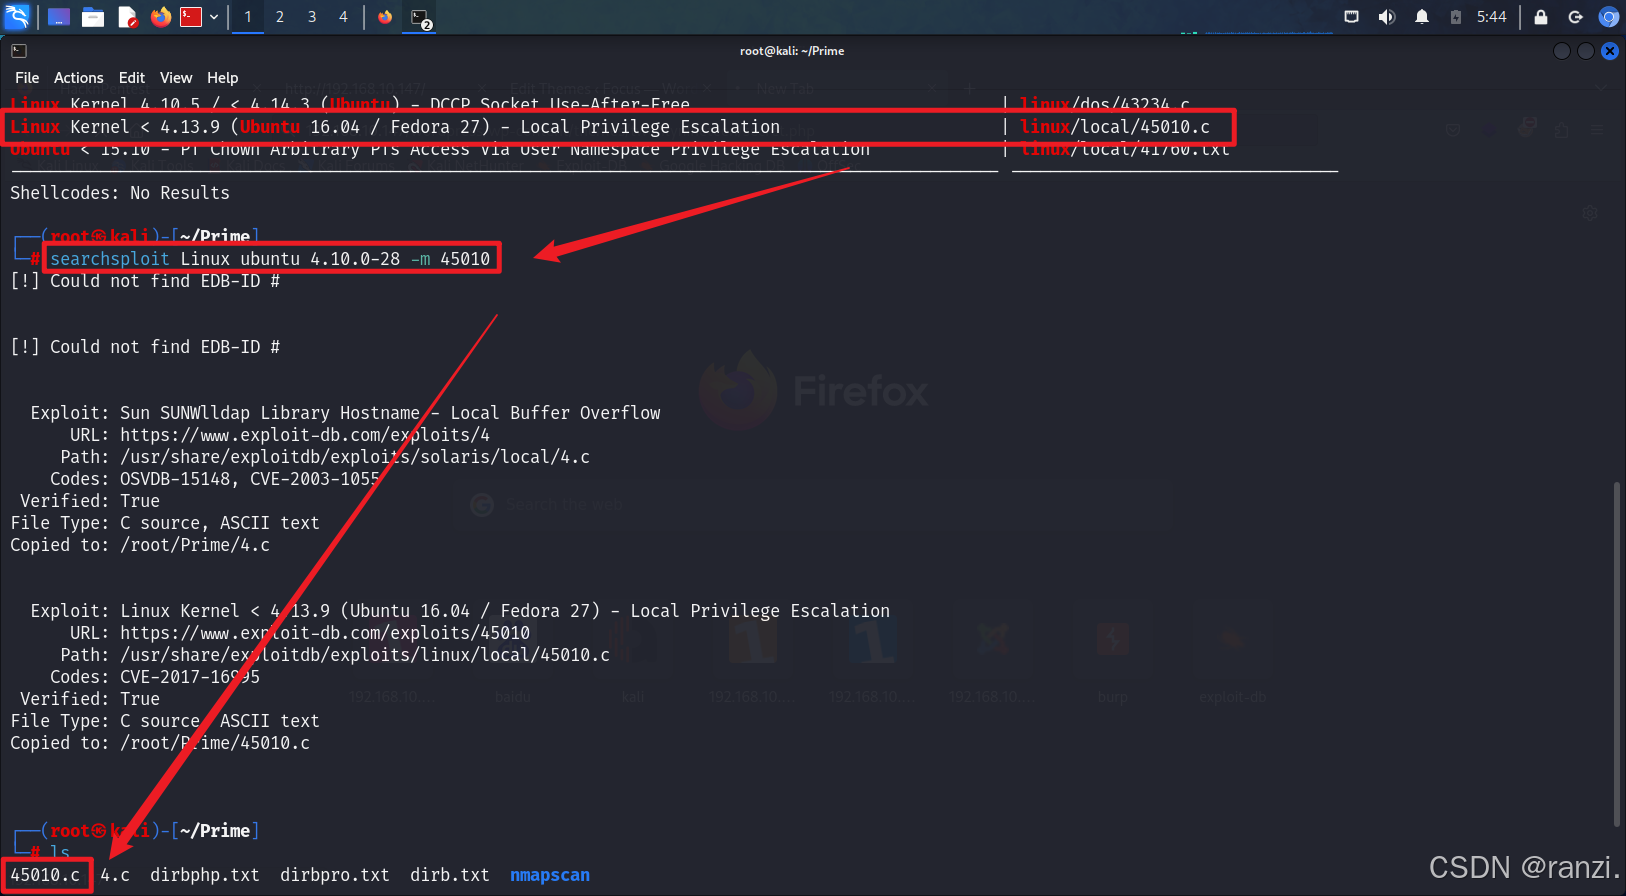Click the searchsploit command word
Screen dimensions: 1626x896
pyautogui.click(x=110, y=259)
